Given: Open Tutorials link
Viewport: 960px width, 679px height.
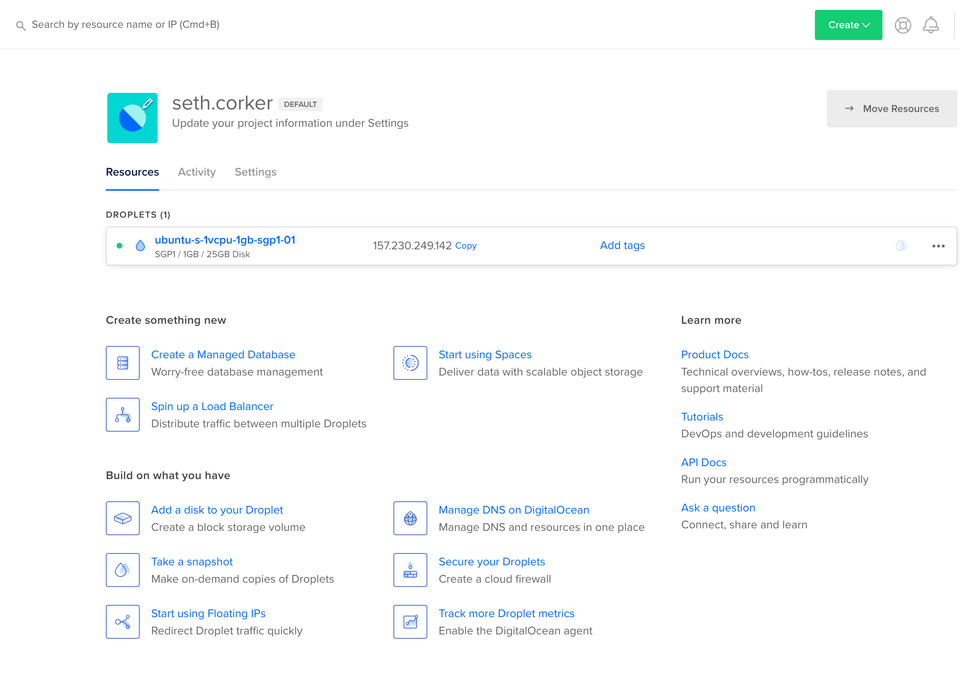Looking at the screenshot, I should click(702, 417).
